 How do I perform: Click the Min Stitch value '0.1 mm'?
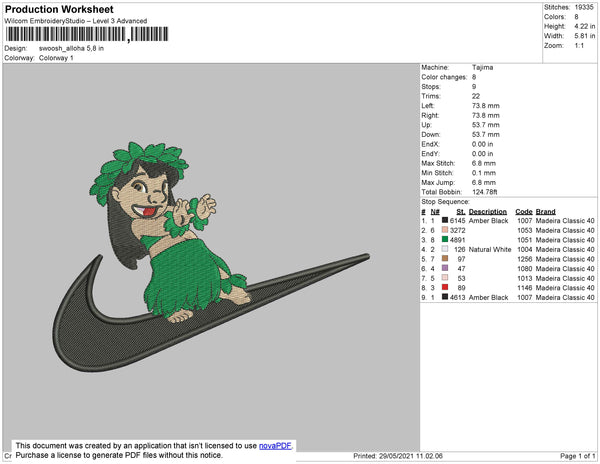[x=484, y=173]
